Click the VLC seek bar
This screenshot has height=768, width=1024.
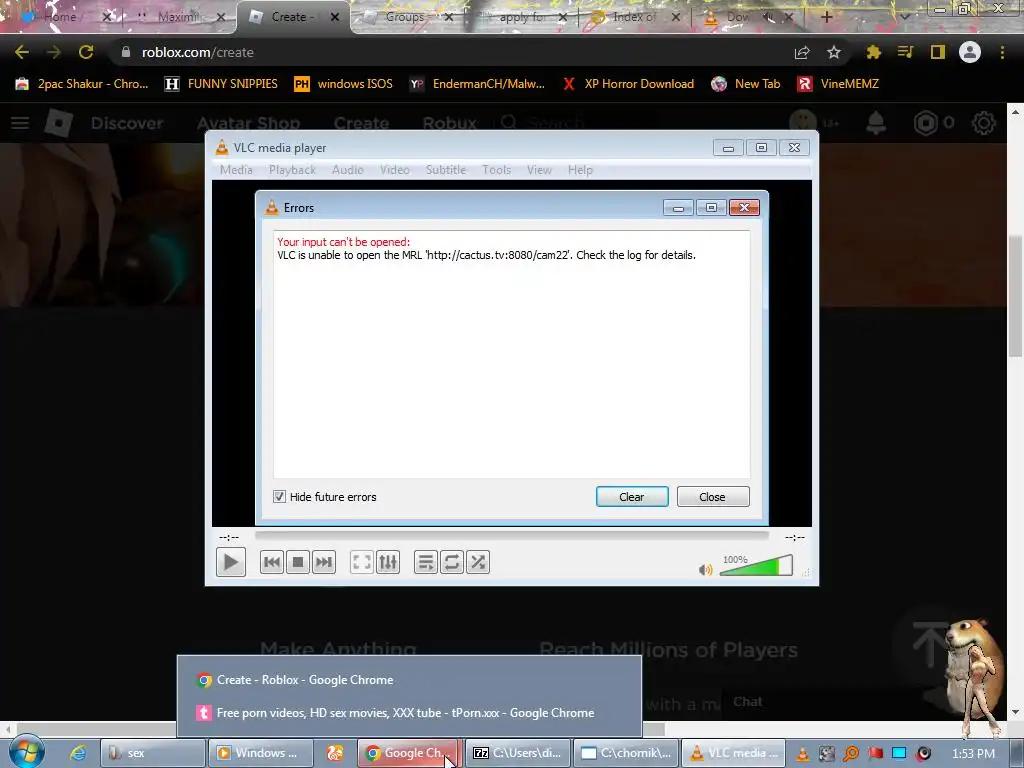(x=511, y=536)
